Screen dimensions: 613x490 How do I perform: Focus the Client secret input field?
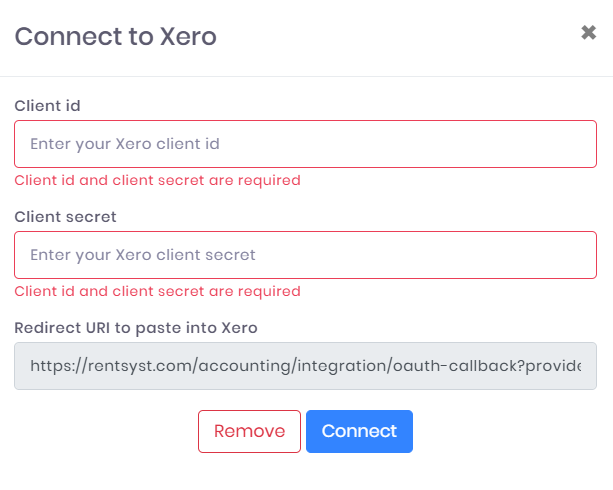305,255
